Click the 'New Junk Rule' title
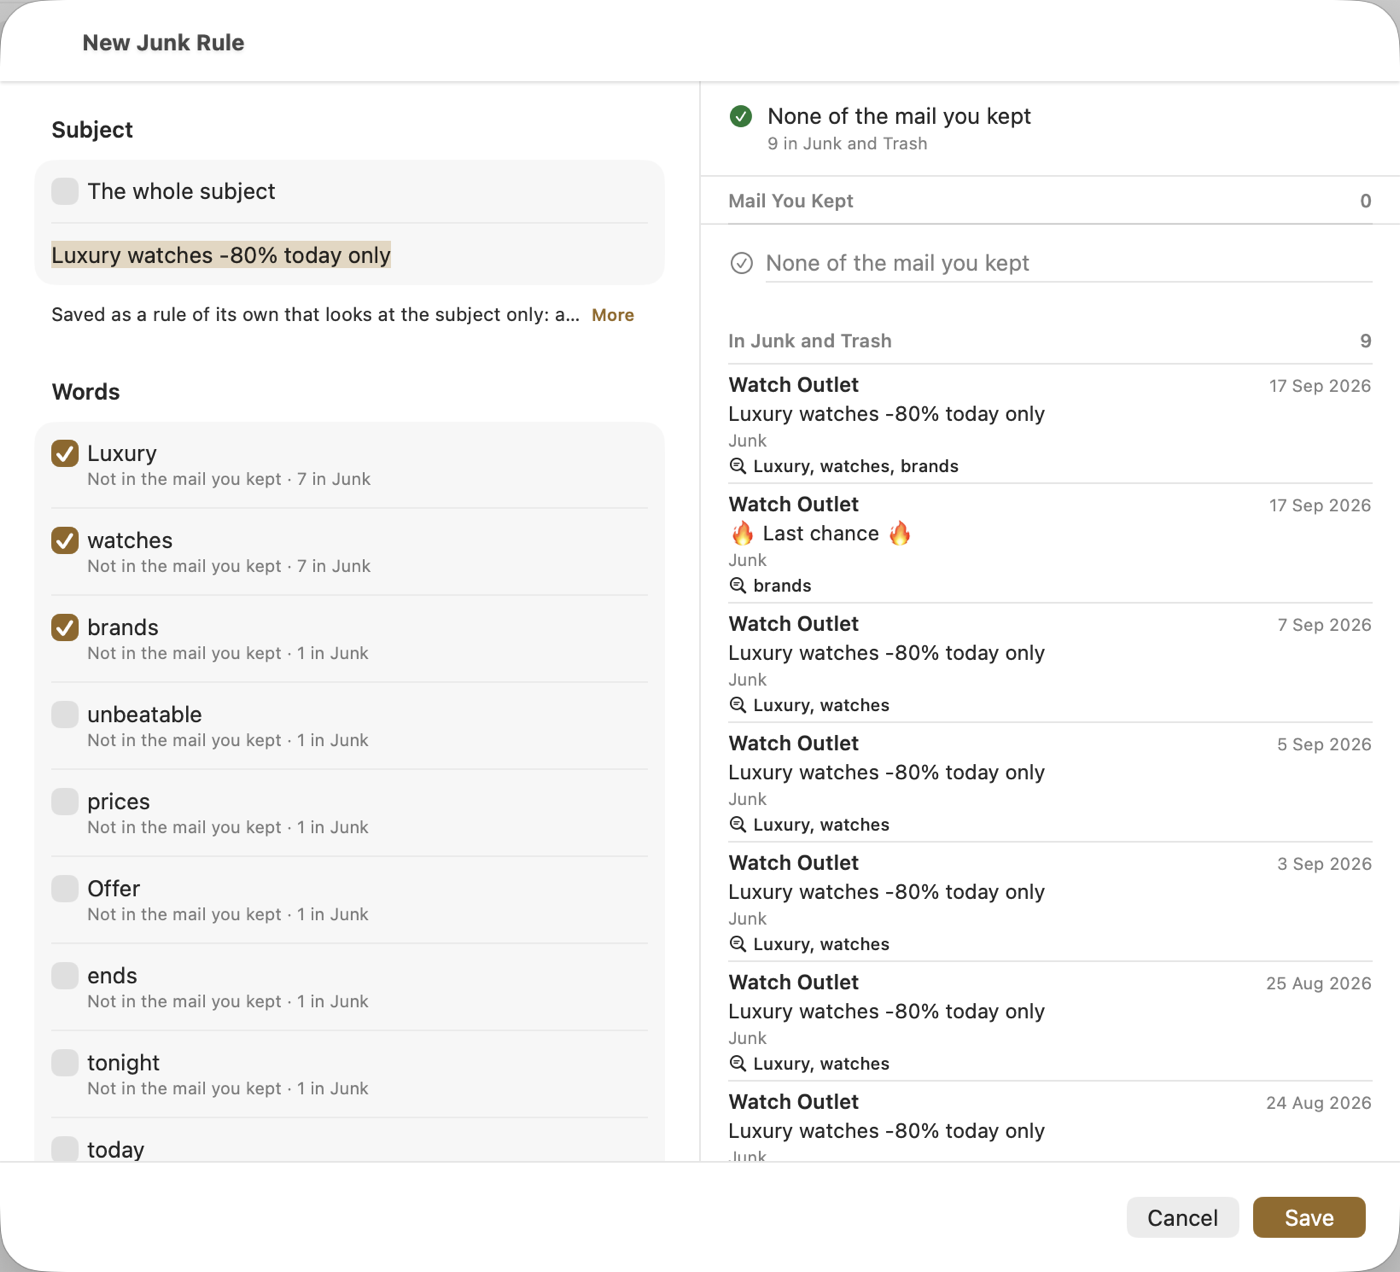The image size is (1400, 1272). pos(163,43)
